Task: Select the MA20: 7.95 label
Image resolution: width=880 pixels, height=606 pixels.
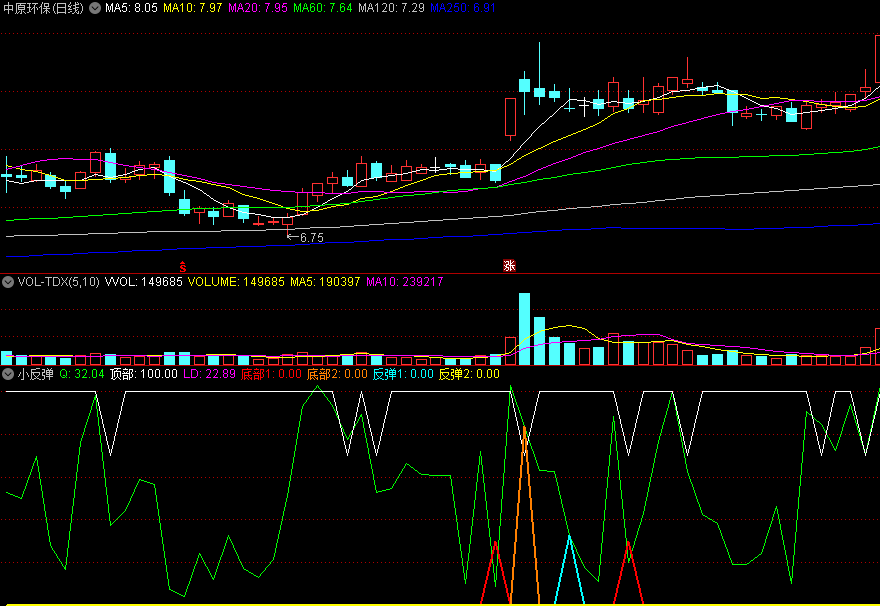Action: 258,8
